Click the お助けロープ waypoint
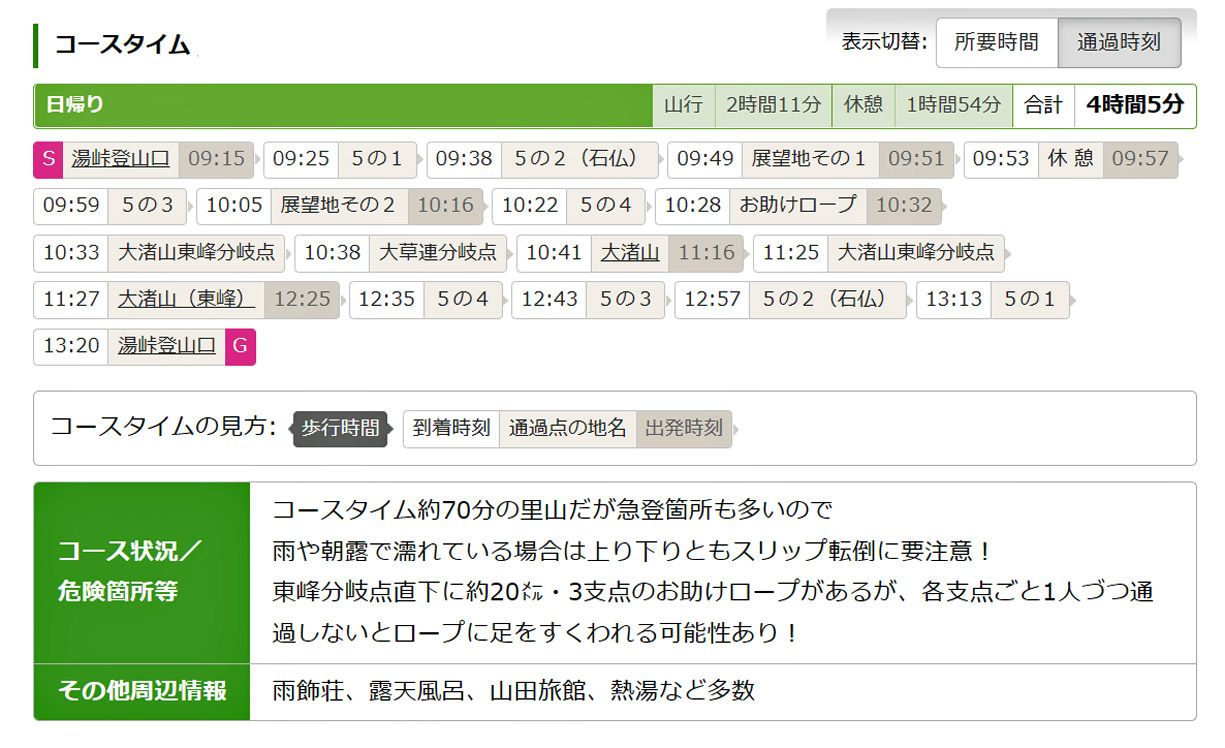Screen dimensions: 1225x748 pos(797,206)
